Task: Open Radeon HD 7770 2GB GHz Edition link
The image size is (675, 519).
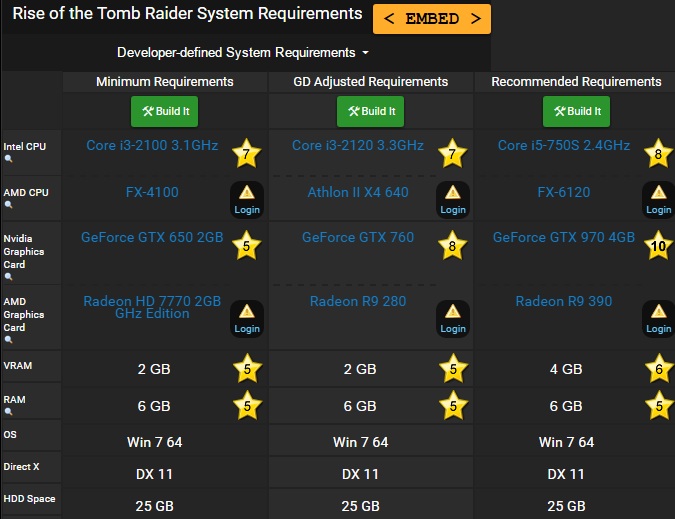Action: point(152,307)
